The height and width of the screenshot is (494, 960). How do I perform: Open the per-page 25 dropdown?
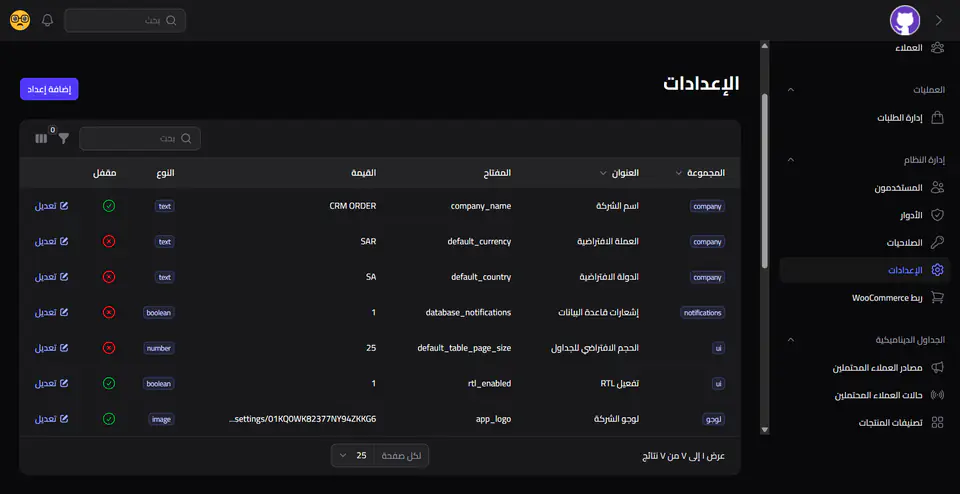353,455
